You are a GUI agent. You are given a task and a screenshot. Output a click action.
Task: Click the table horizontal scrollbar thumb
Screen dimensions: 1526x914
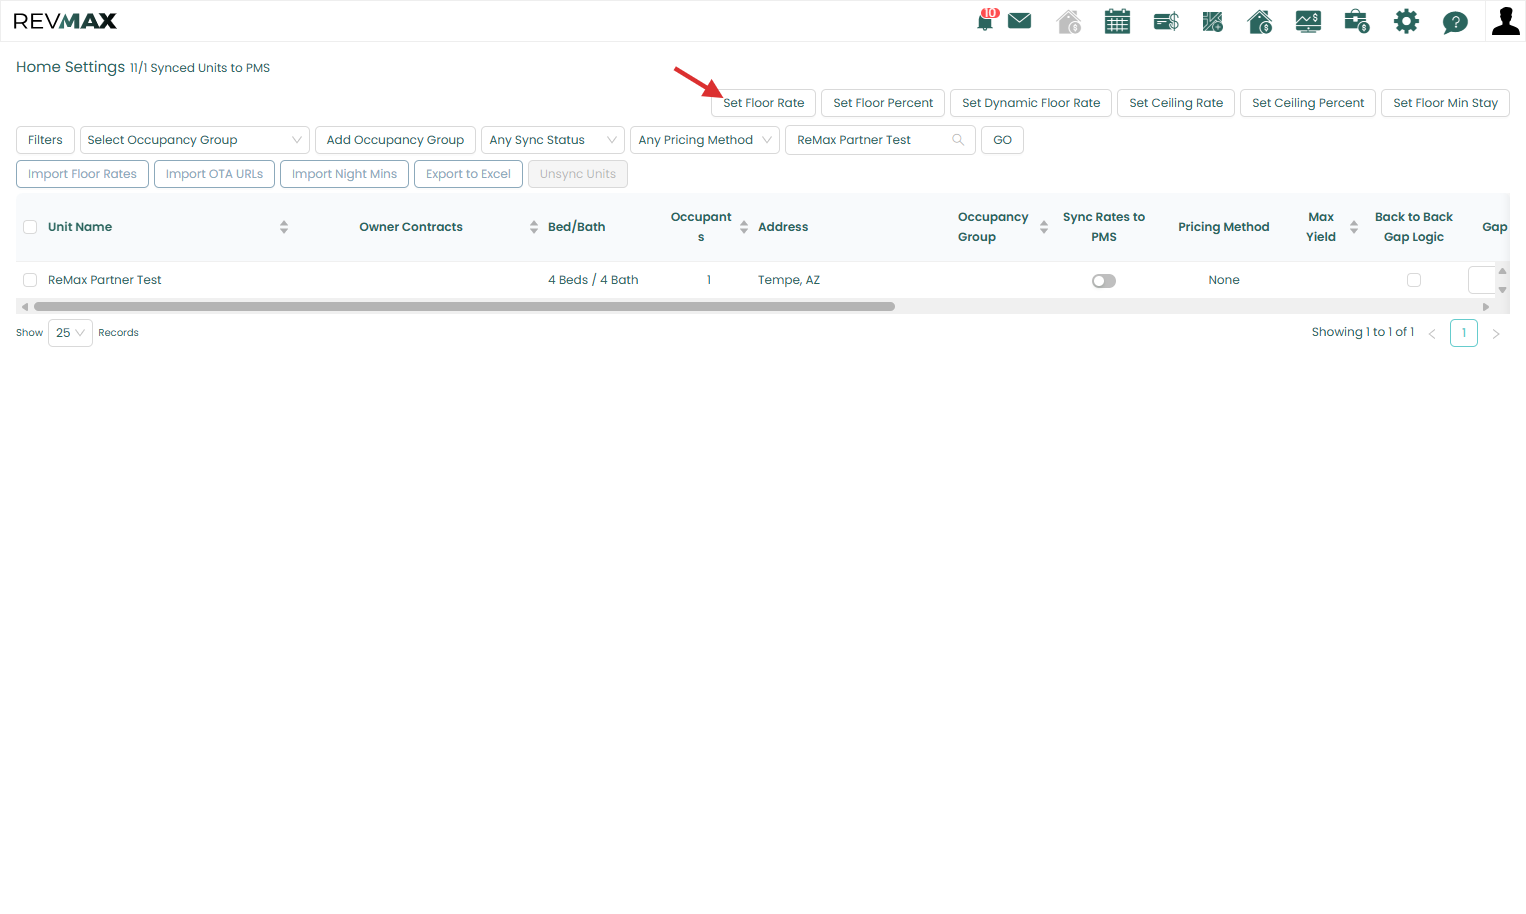point(464,307)
